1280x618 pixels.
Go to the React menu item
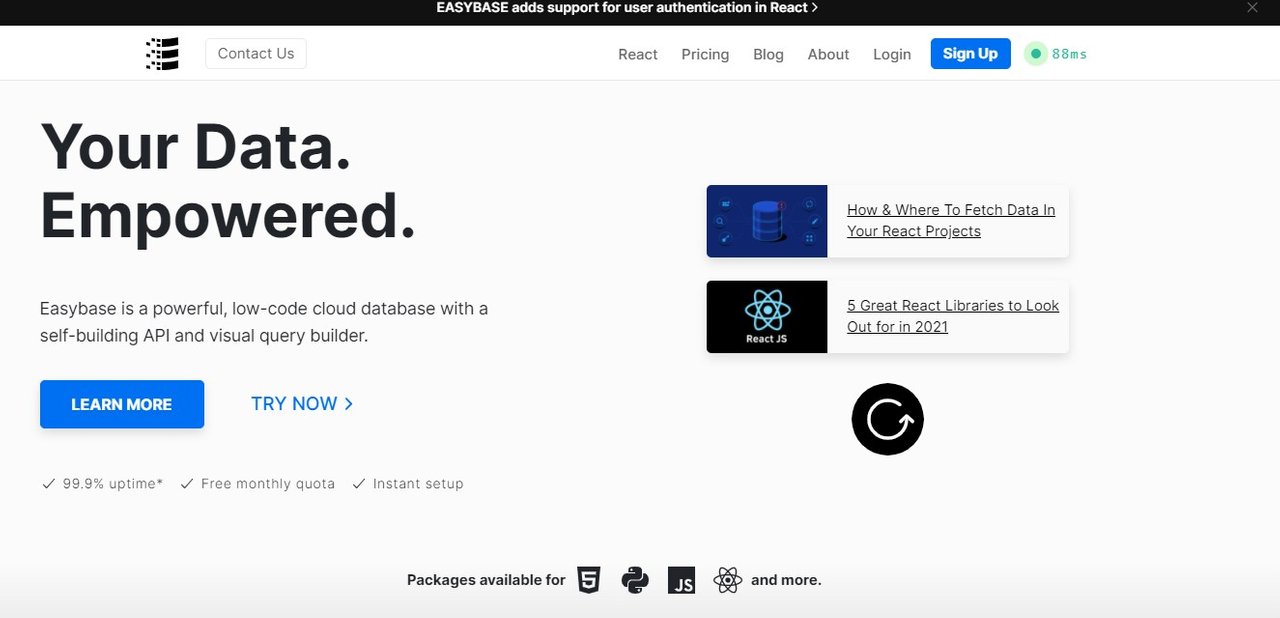pyautogui.click(x=638, y=54)
